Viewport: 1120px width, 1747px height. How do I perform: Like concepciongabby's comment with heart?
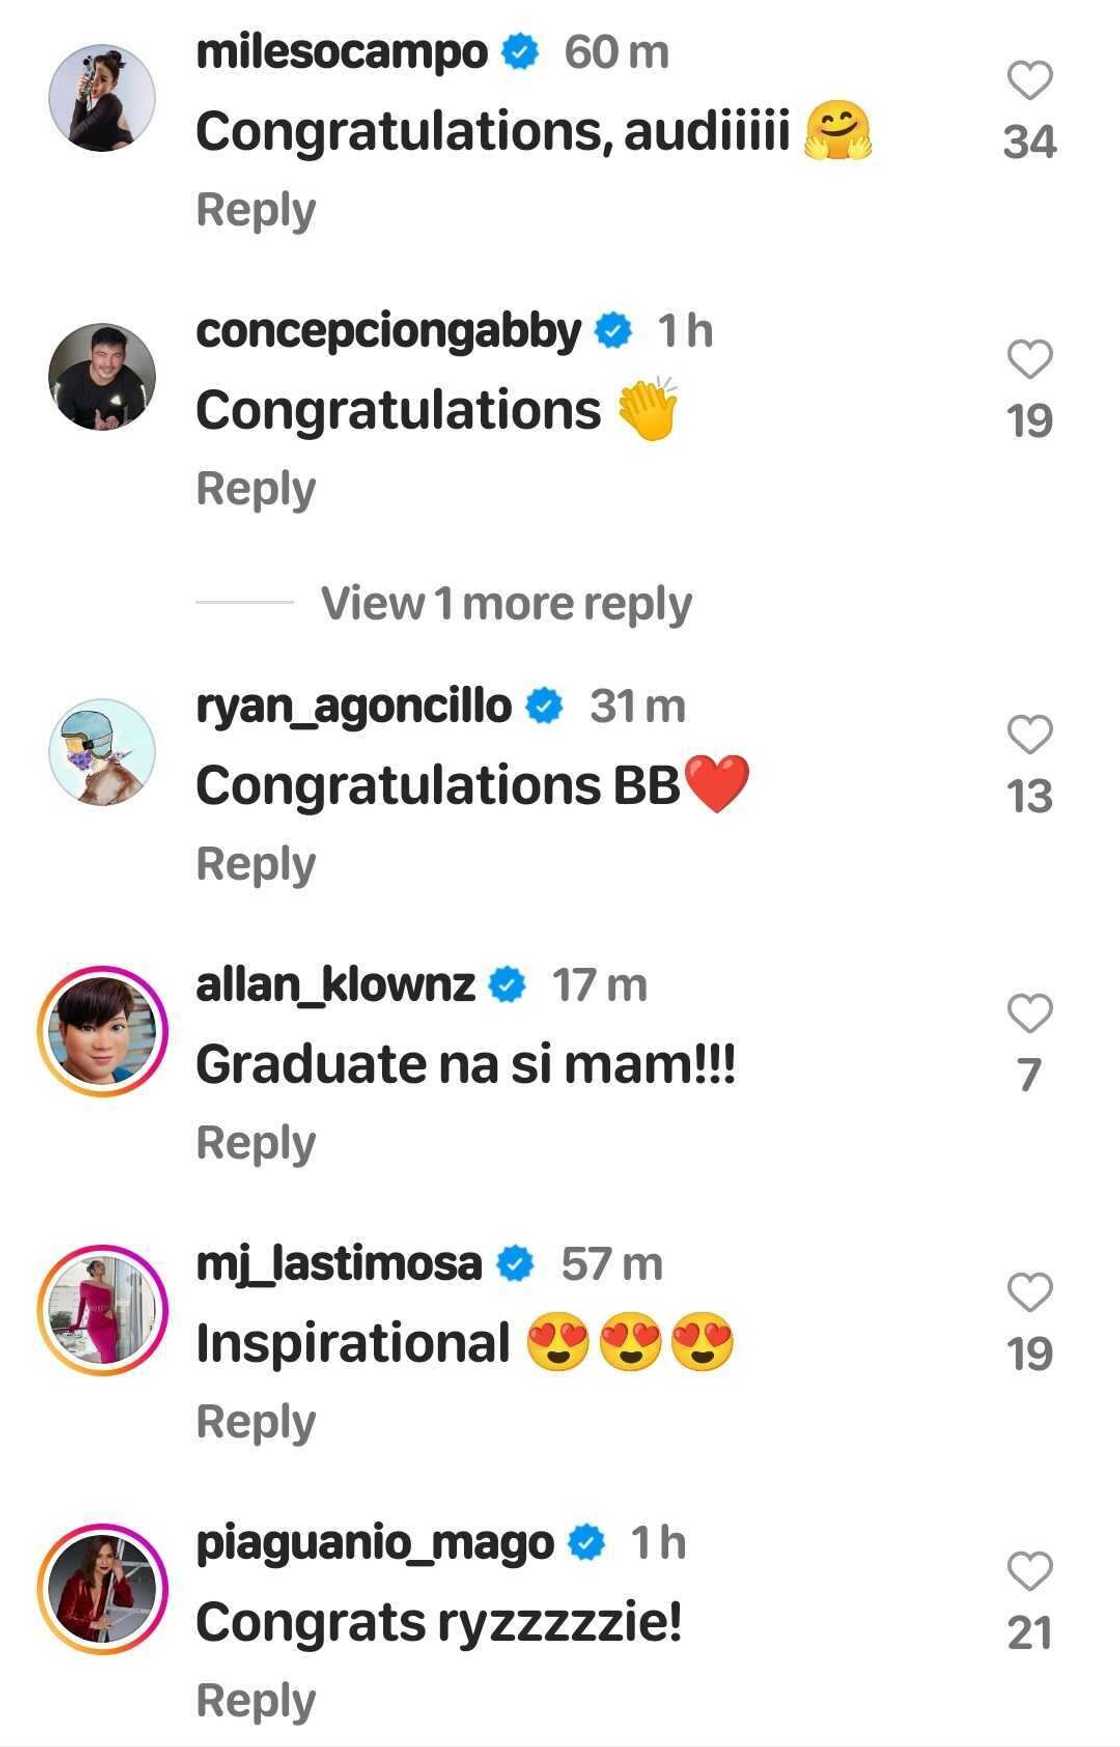coord(1029,360)
